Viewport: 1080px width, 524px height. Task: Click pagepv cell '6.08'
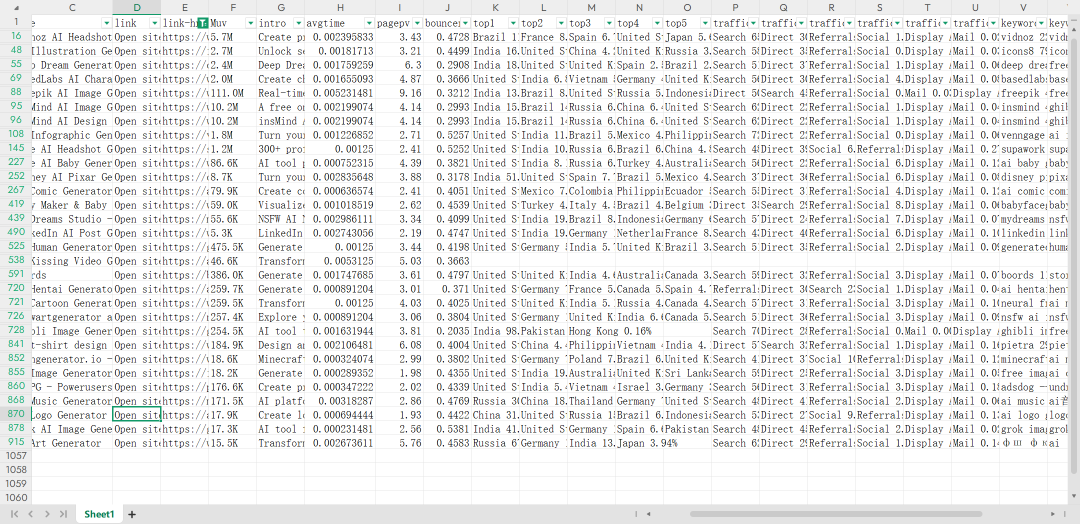point(399,345)
